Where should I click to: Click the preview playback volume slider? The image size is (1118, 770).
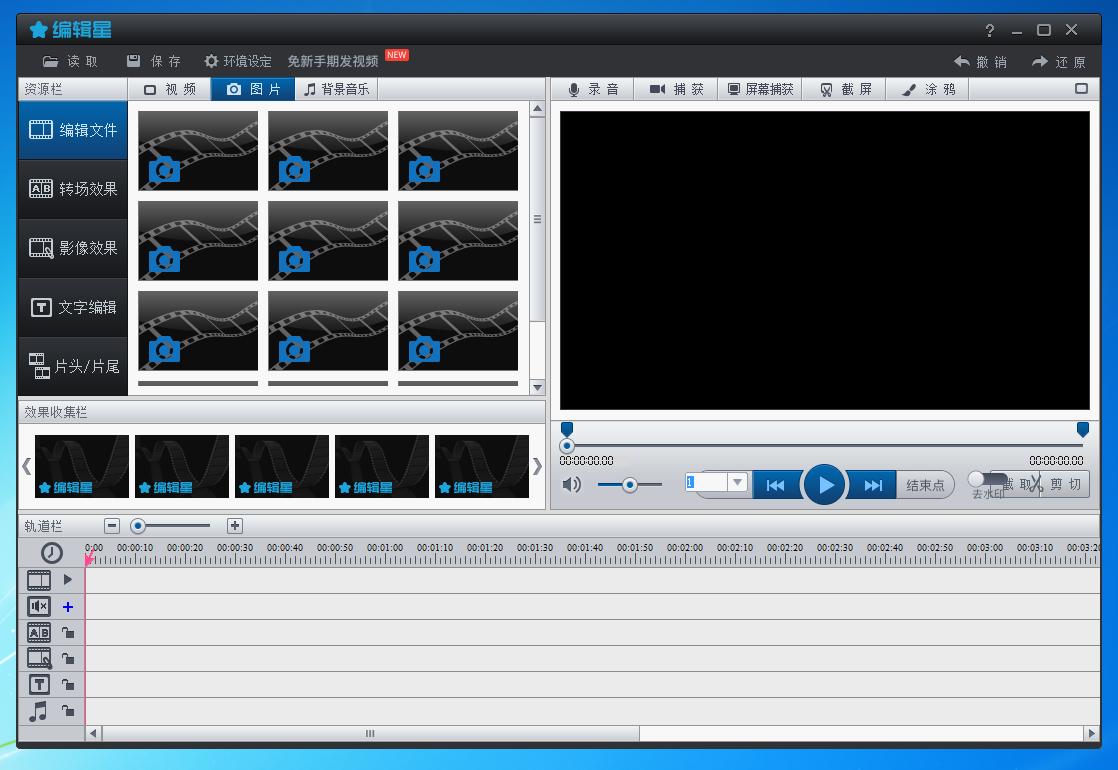click(630, 485)
